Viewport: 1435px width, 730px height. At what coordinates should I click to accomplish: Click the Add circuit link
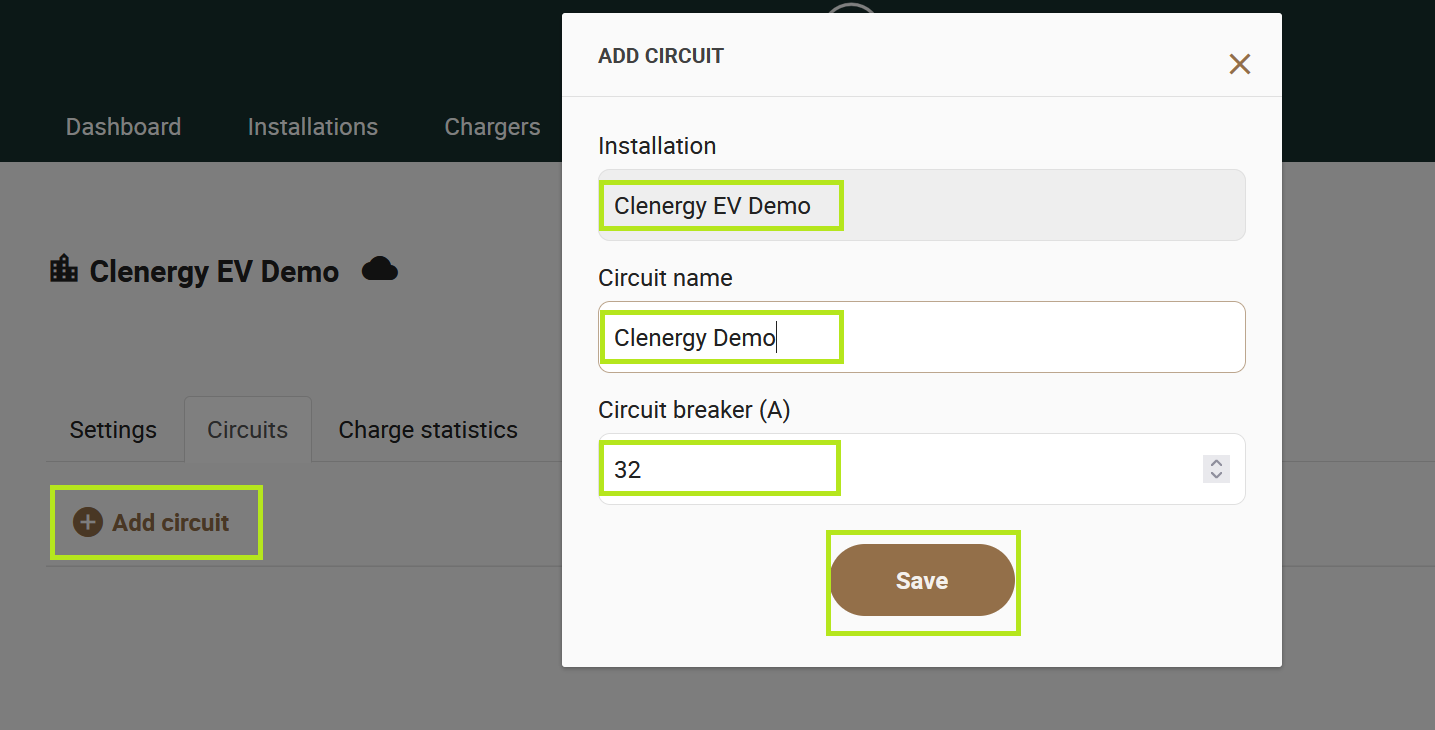(x=152, y=522)
